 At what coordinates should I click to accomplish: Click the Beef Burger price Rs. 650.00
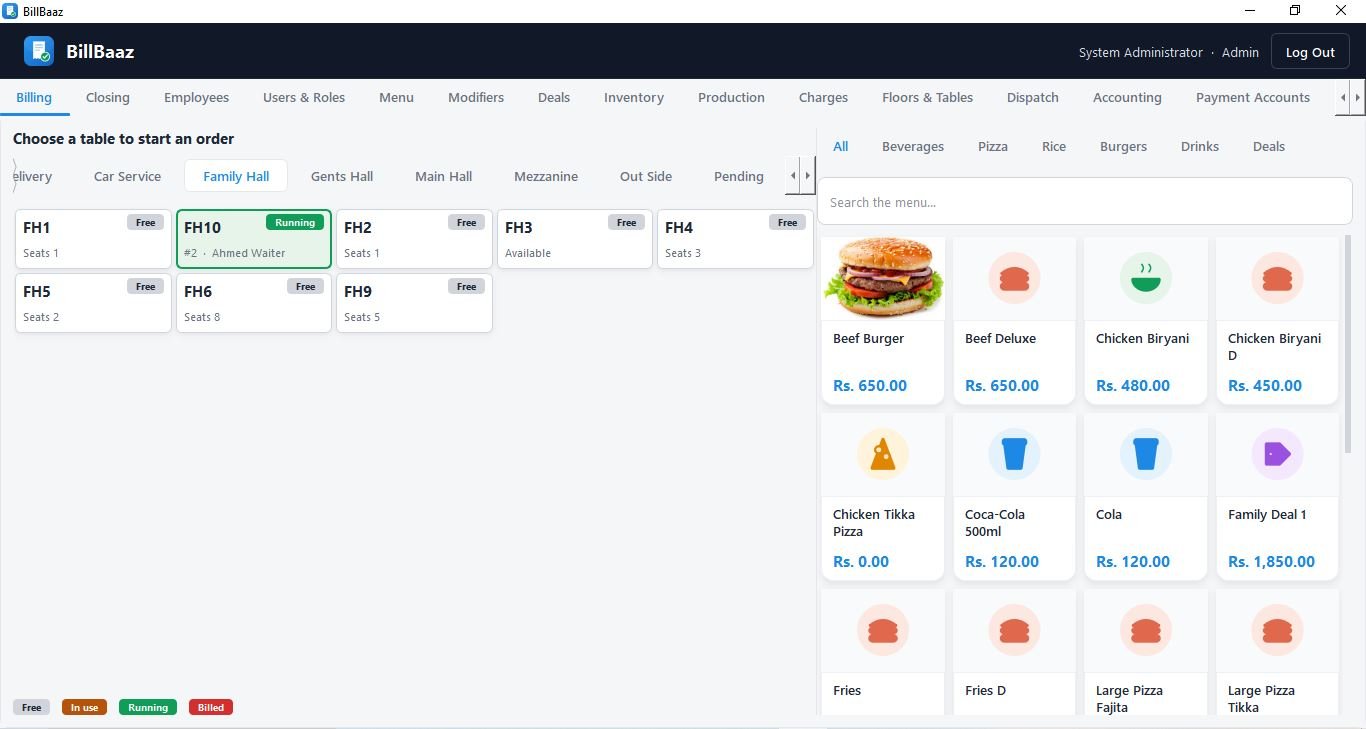tap(870, 385)
